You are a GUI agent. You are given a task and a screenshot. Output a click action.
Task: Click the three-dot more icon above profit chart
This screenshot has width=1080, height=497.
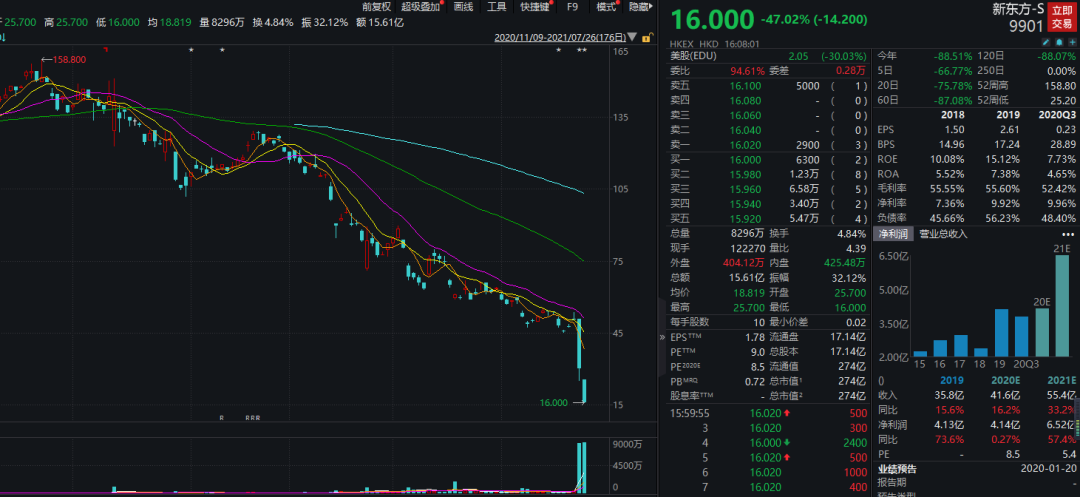point(1071,233)
